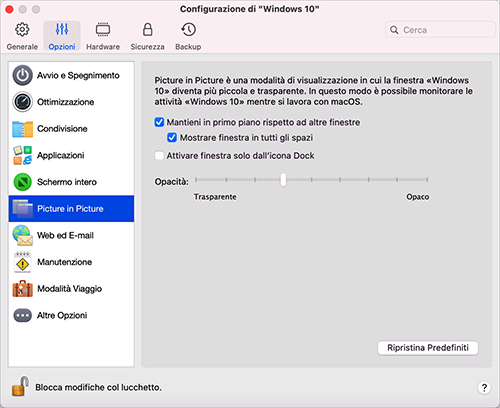Viewport: 500px width, 408px height.
Task: Open the Sicurezza padlock icon tab
Action: (x=147, y=29)
